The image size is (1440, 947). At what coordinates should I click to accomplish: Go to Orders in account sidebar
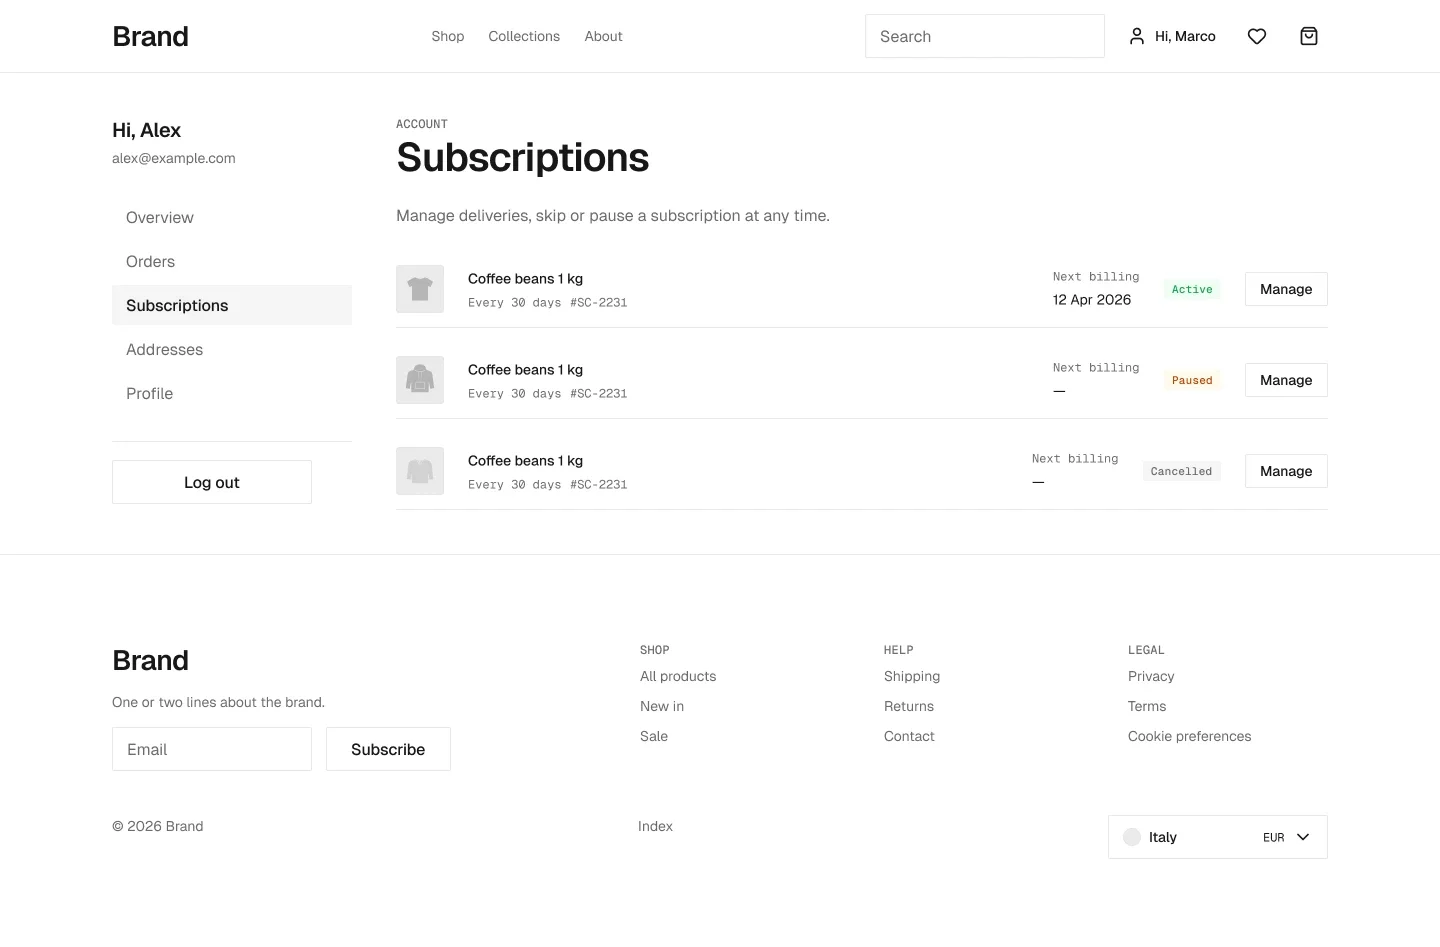[232, 261]
